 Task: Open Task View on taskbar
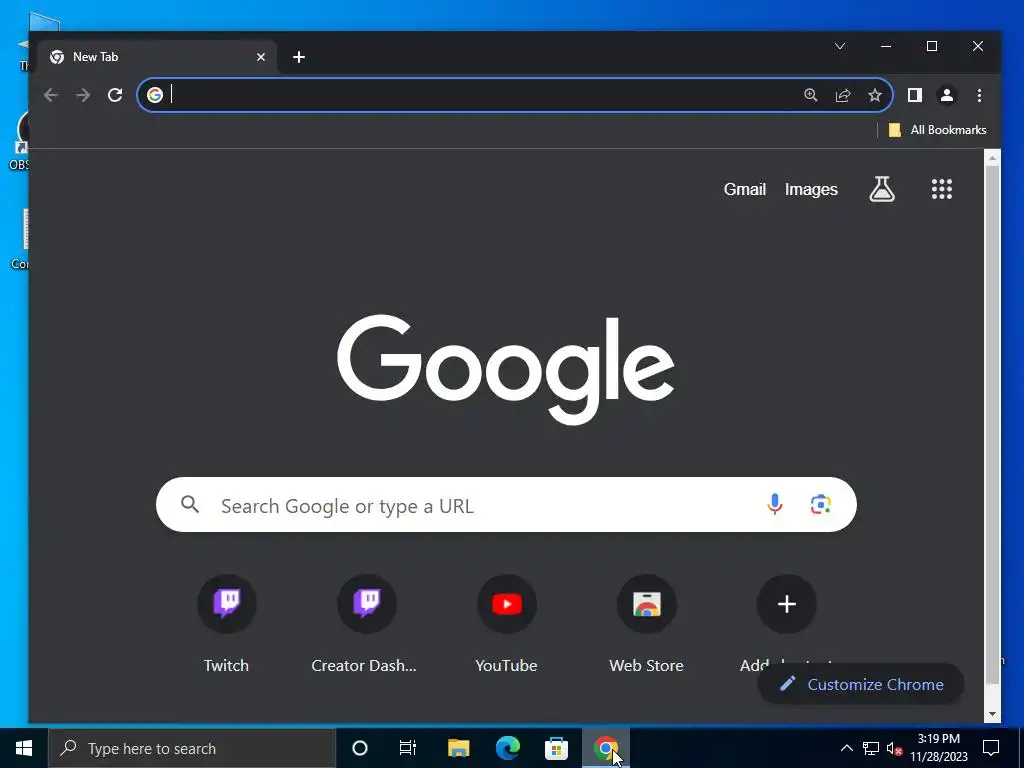408,748
